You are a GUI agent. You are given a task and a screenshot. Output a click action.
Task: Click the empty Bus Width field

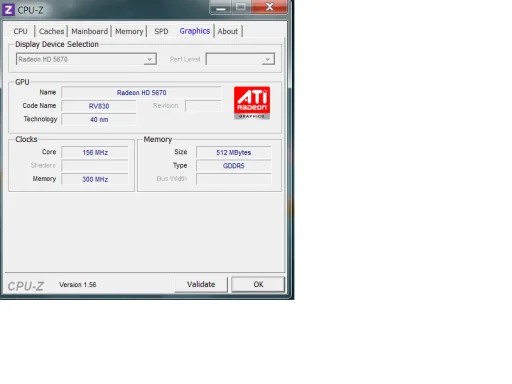coord(234,179)
